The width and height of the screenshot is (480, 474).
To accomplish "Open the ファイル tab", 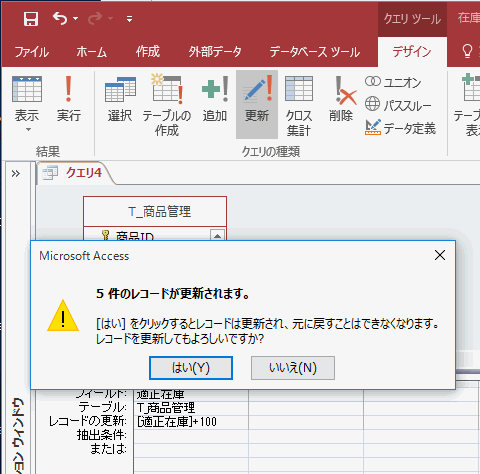I will click(32, 52).
